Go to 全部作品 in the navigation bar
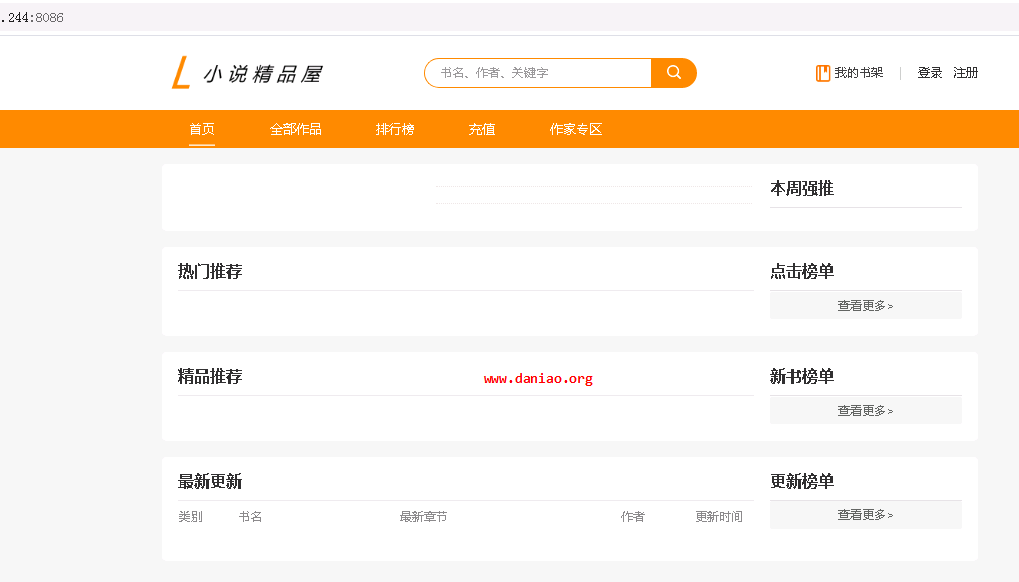1019x582 pixels. coord(295,129)
